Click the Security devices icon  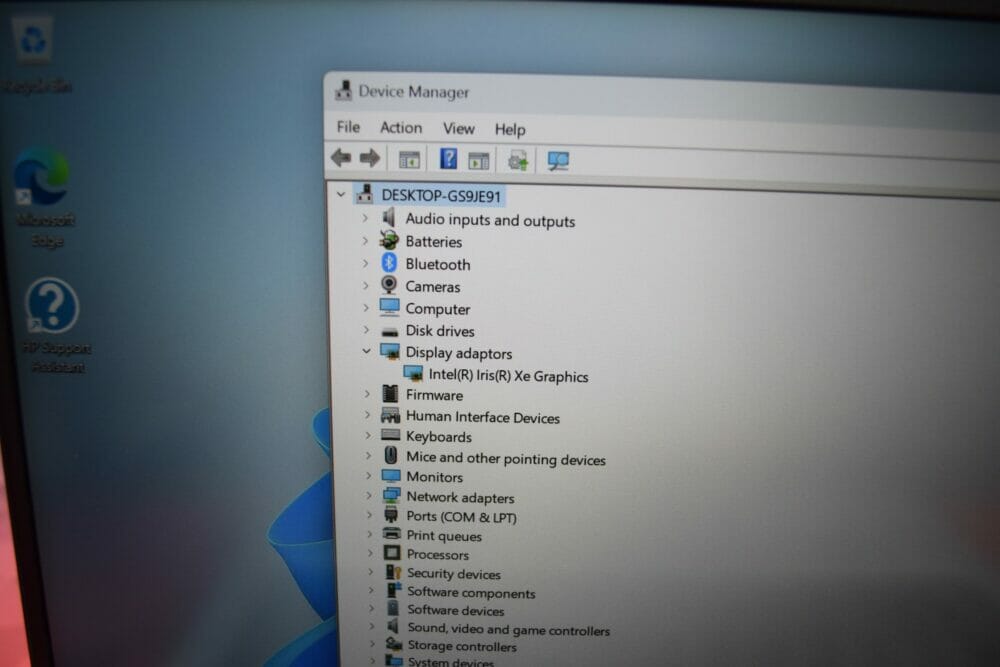point(393,572)
